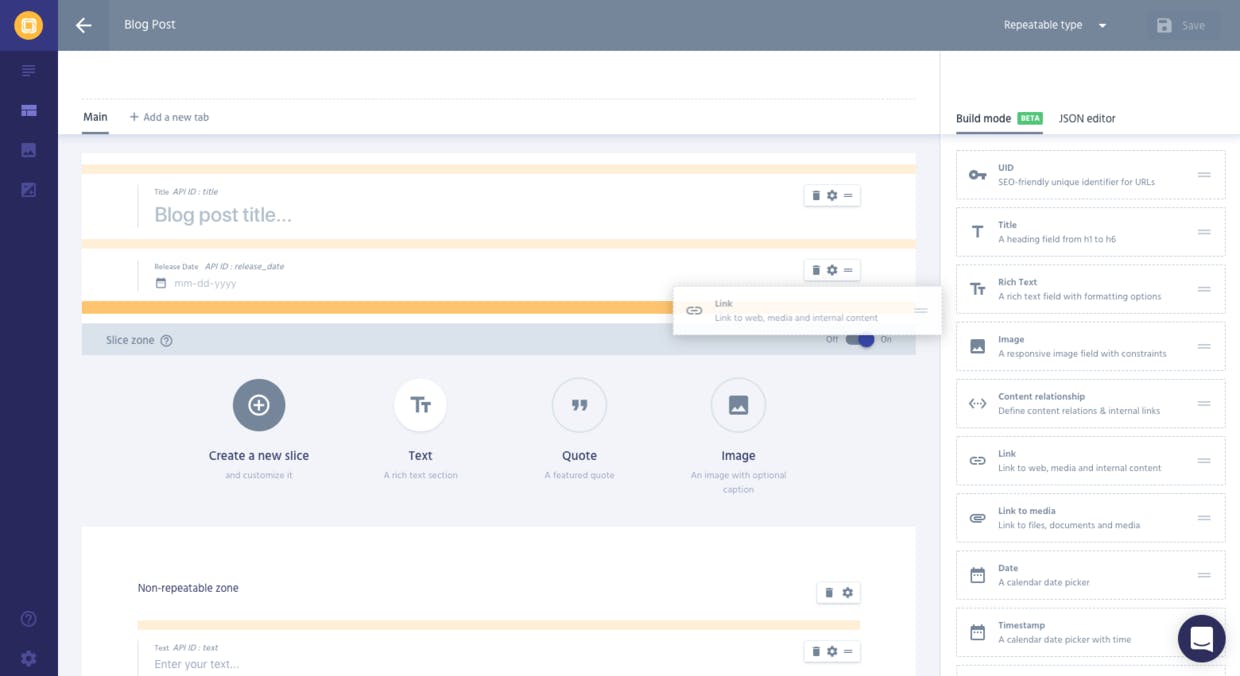1240x676 pixels.
Task: Click the Save button
Action: [1181, 26]
